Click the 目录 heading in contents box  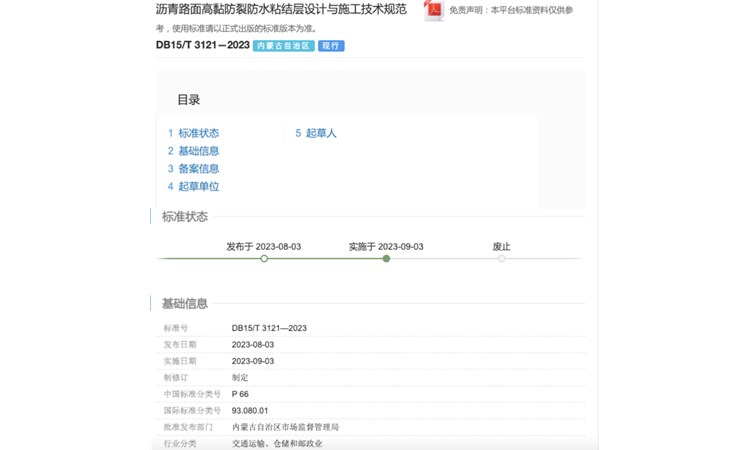188,100
